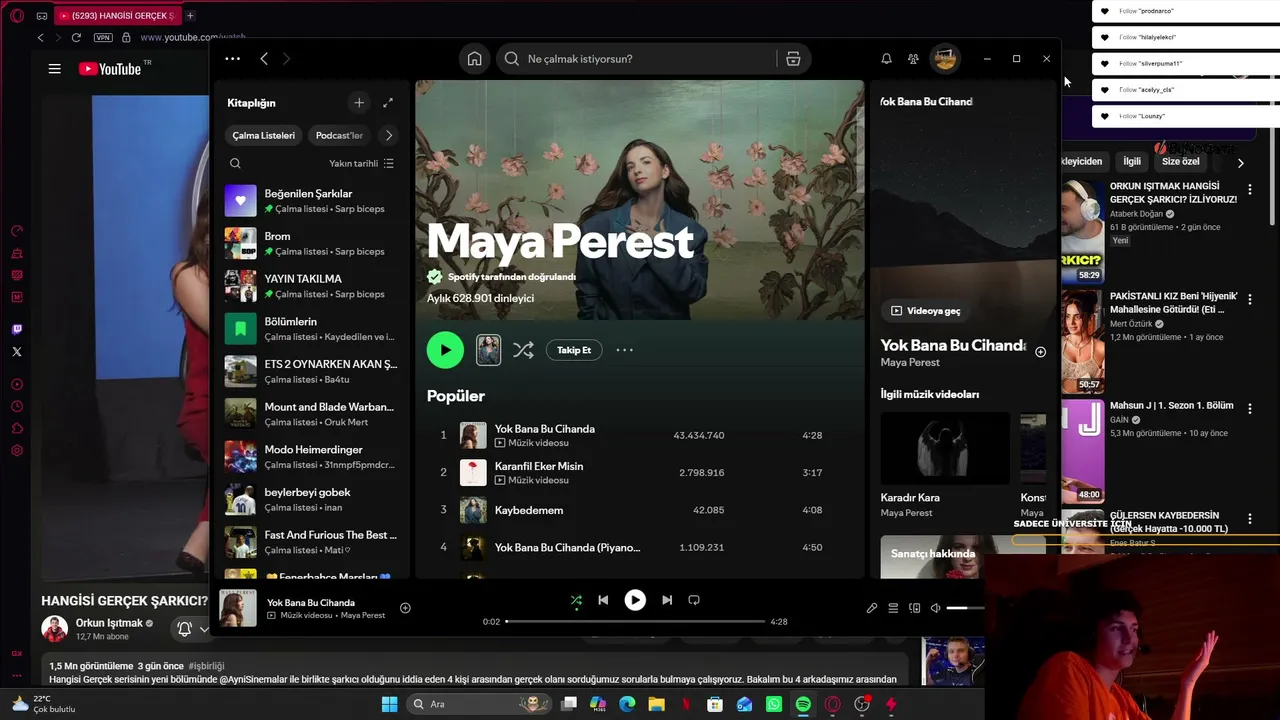Open WhatsApp from the Windows taskbar
The width and height of the screenshot is (1280, 720).
[x=774, y=704]
